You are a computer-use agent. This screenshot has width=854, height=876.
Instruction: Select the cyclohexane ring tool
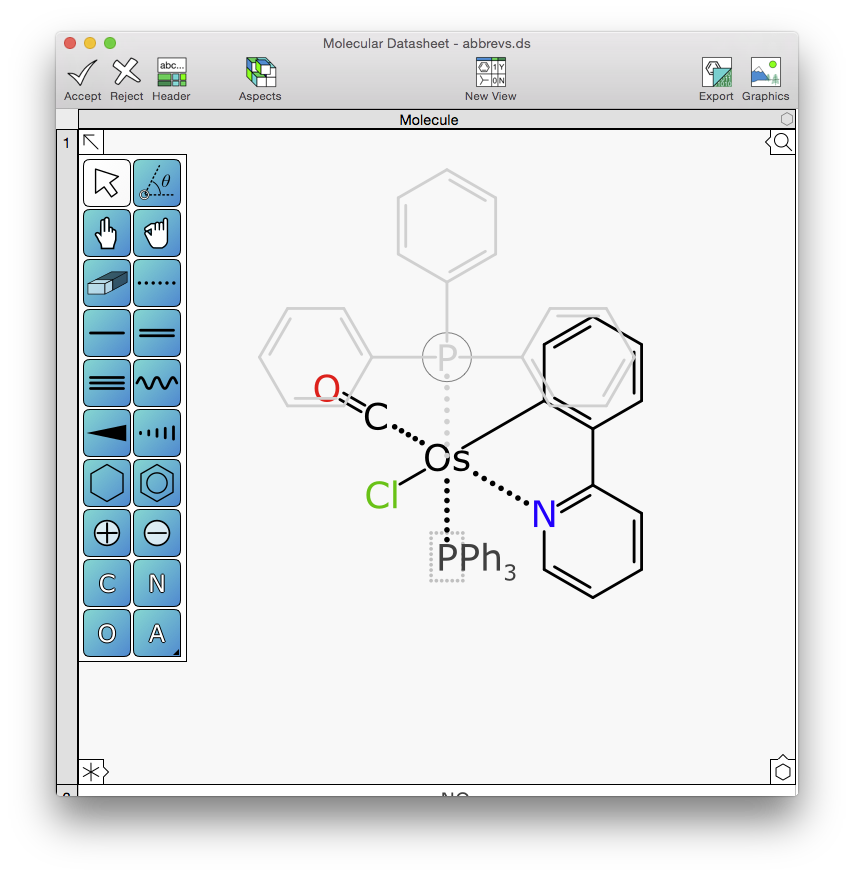click(107, 483)
